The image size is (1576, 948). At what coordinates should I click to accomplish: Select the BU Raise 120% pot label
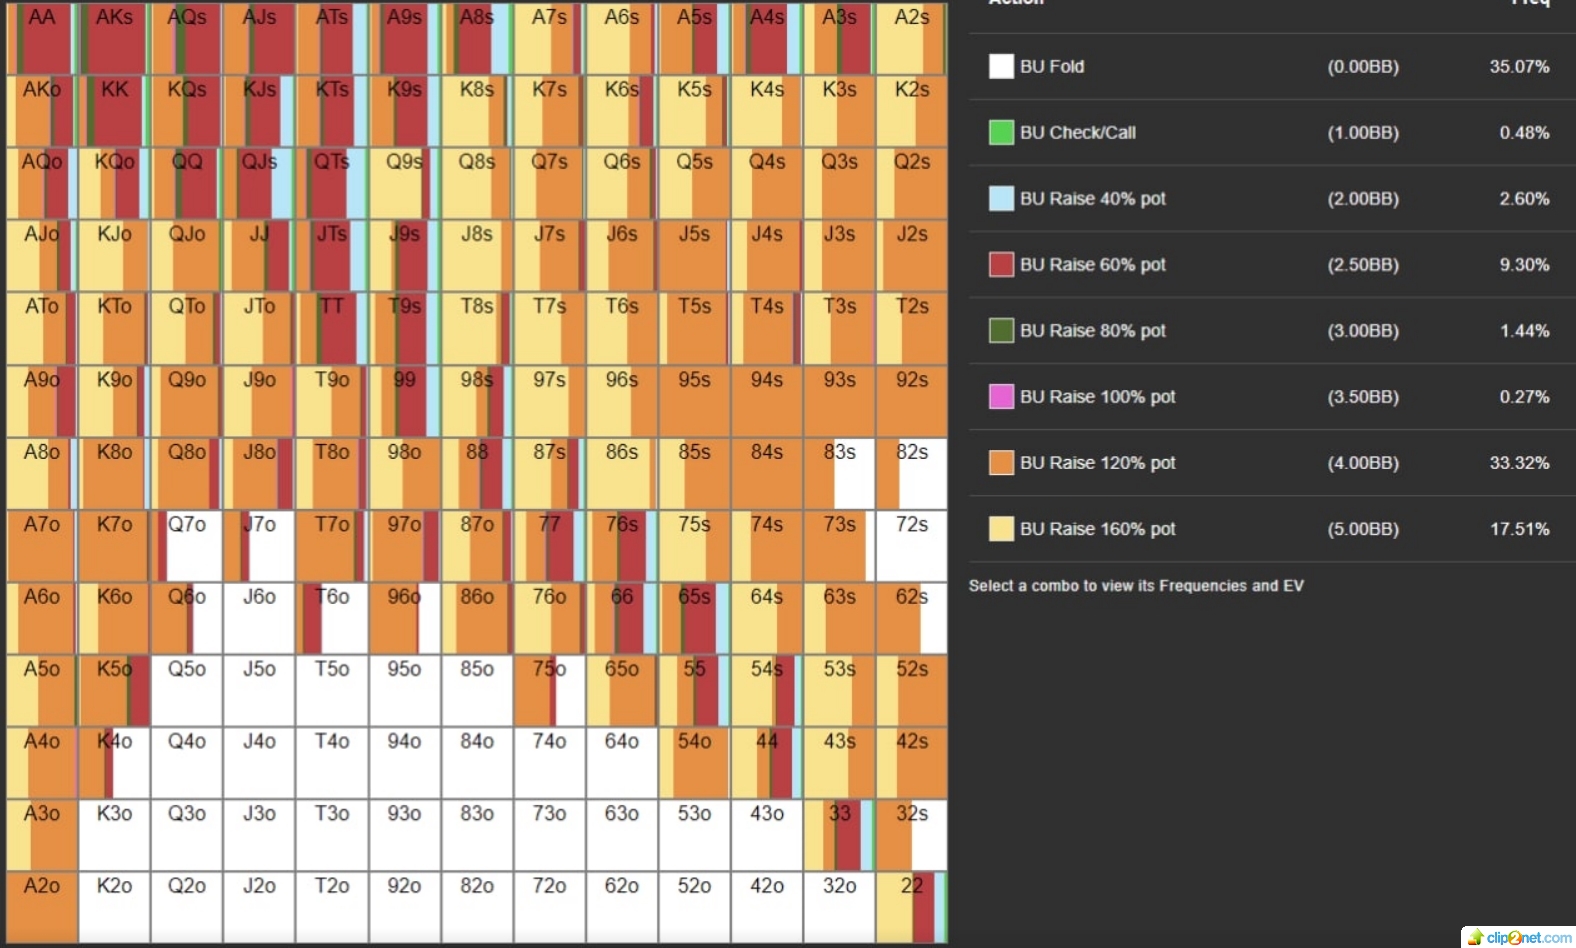point(1098,462)
